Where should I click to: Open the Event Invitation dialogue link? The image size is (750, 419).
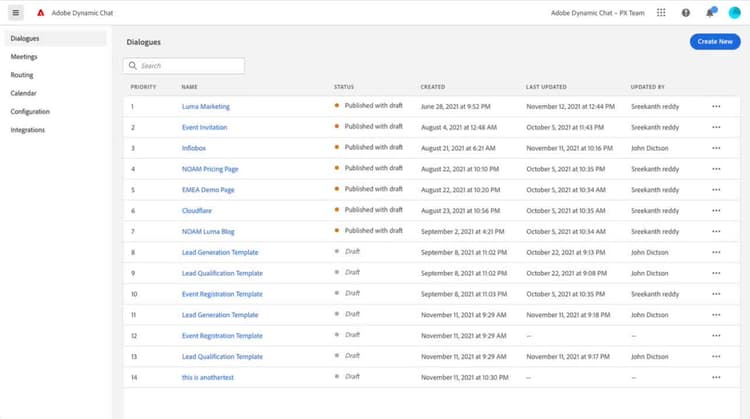click(204, 127)
